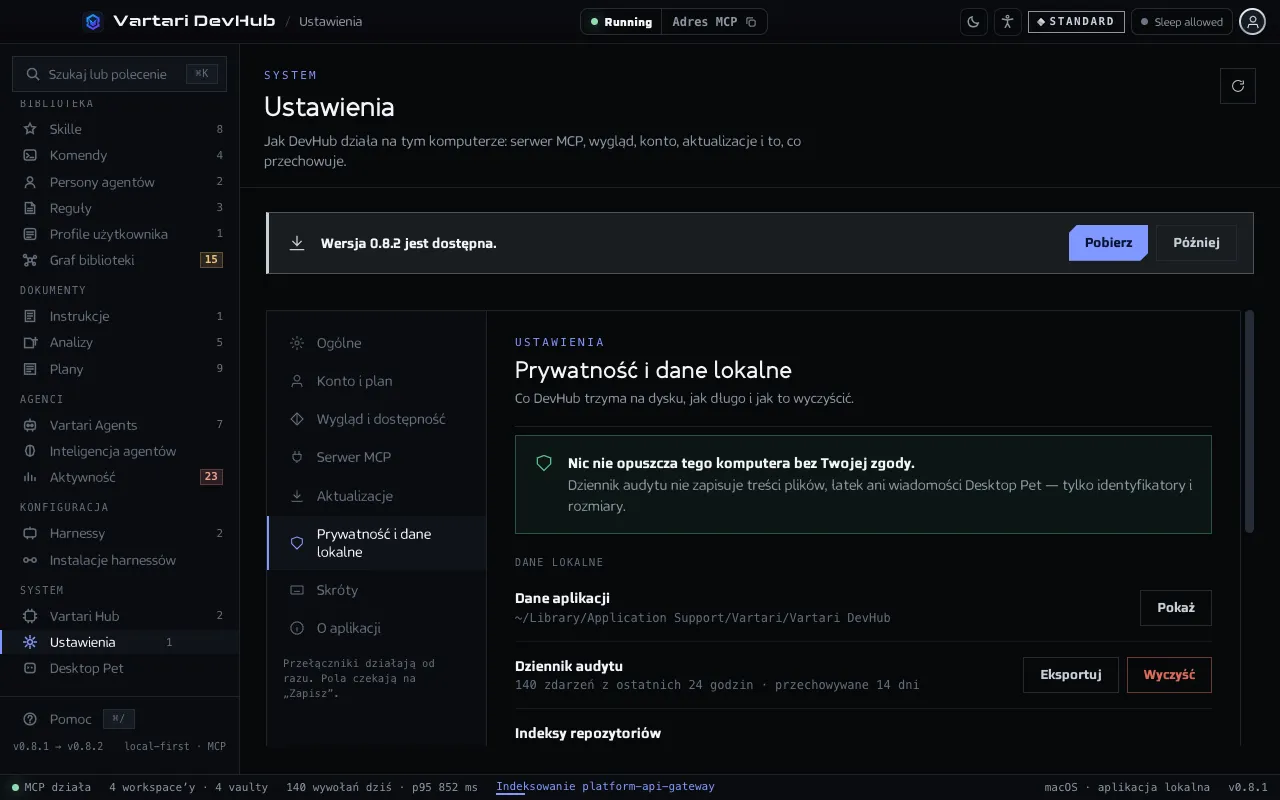Select Reguły in the sidebar
The image size is (1280, 800).
[x=120, y=208]
